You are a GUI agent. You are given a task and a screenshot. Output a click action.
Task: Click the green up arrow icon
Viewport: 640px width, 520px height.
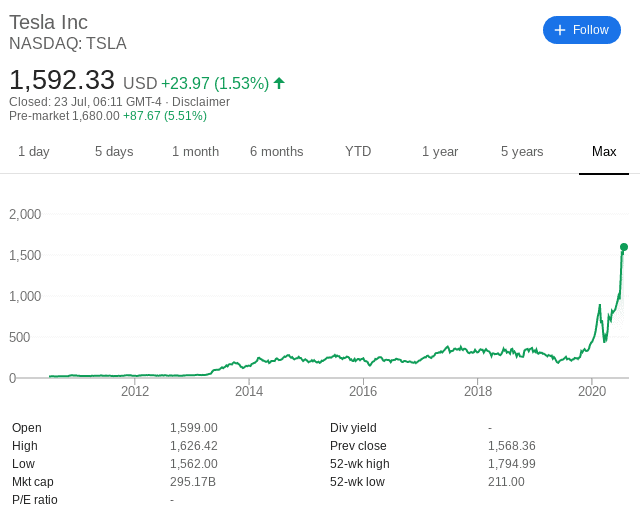(x=279, y=83)
